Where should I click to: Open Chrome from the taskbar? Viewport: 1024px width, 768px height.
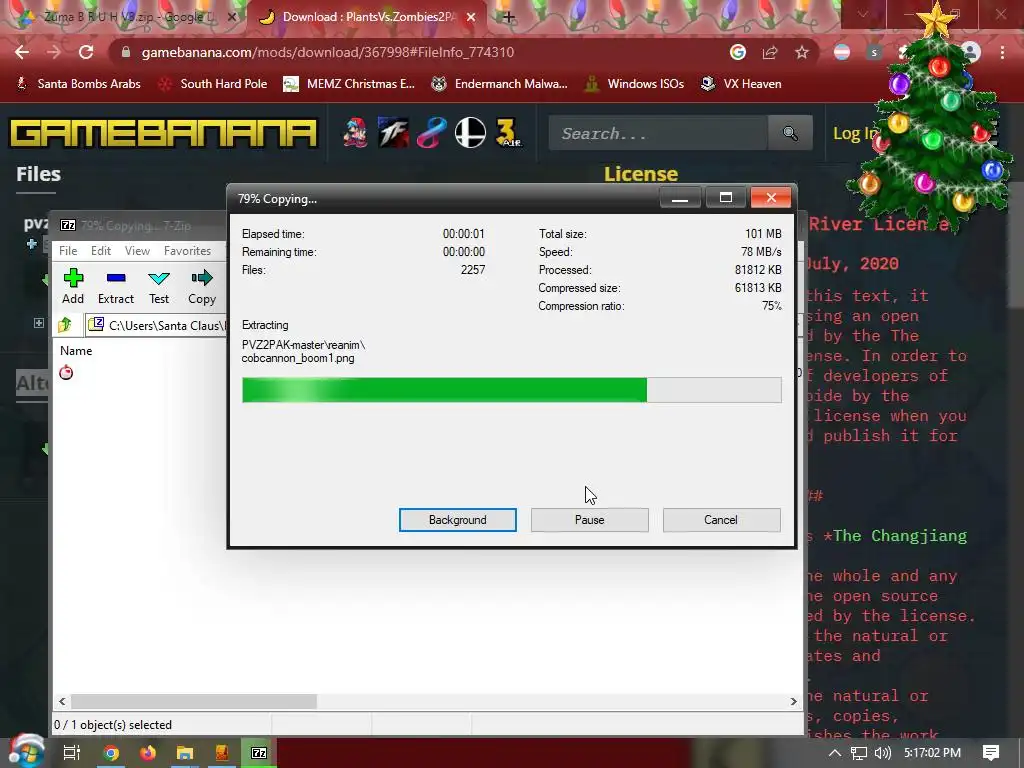coord(111,753)
